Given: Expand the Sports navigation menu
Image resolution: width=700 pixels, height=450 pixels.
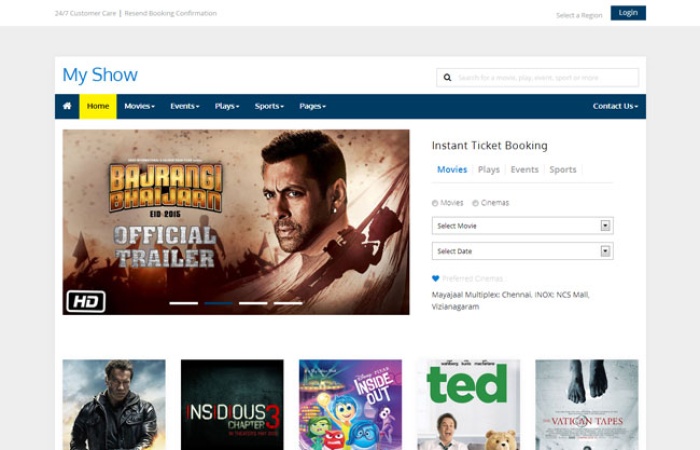Looking at the screenshot, I should click(269, 106).
